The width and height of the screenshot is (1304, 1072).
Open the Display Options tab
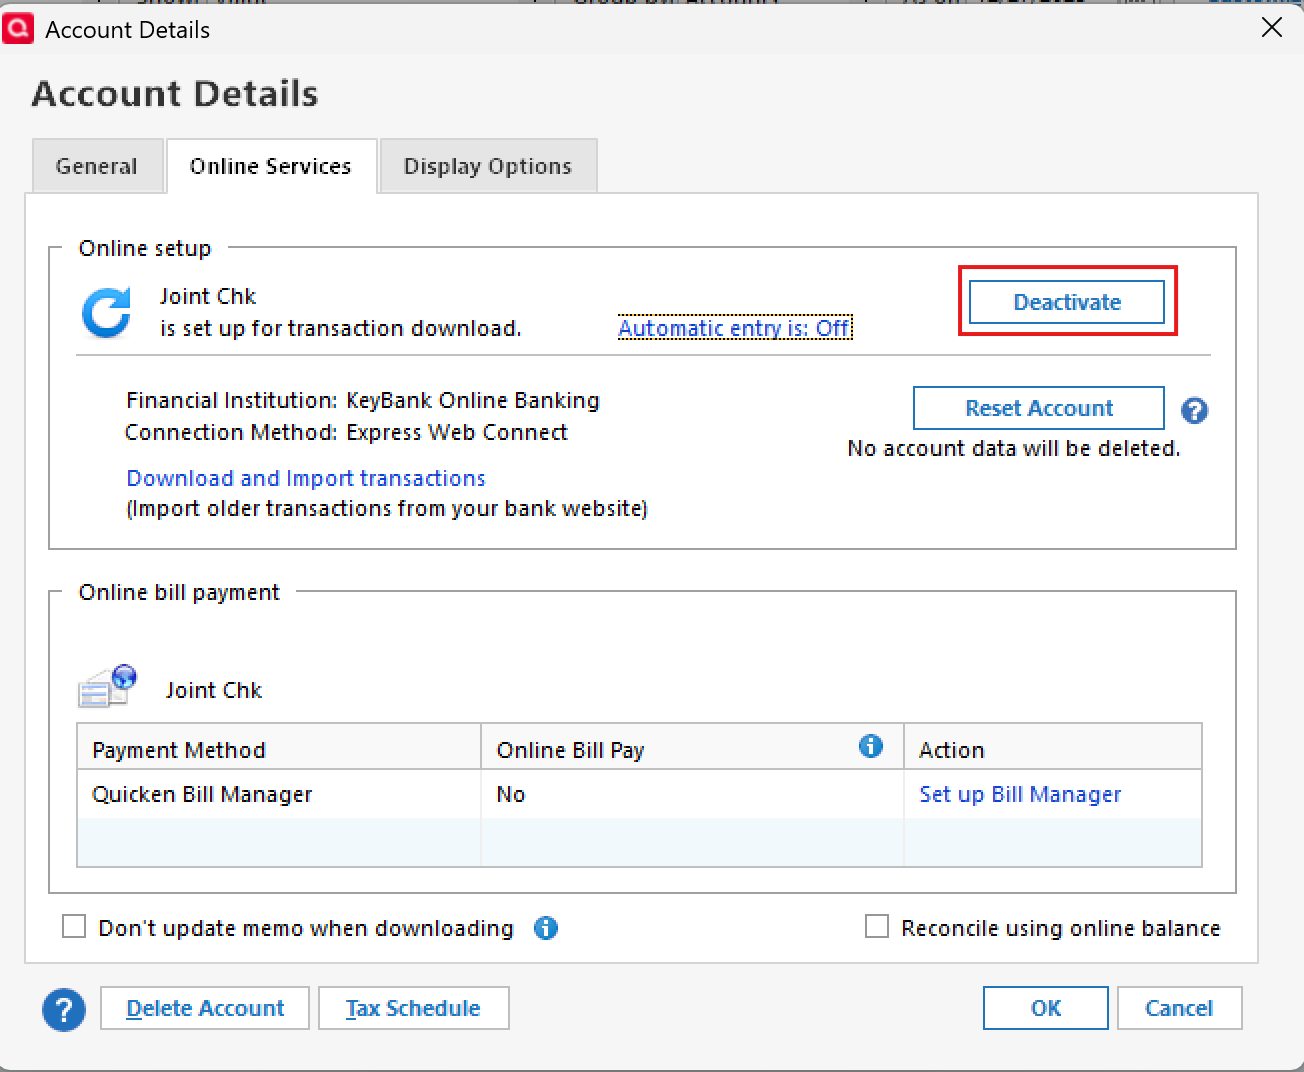[488, 166]
